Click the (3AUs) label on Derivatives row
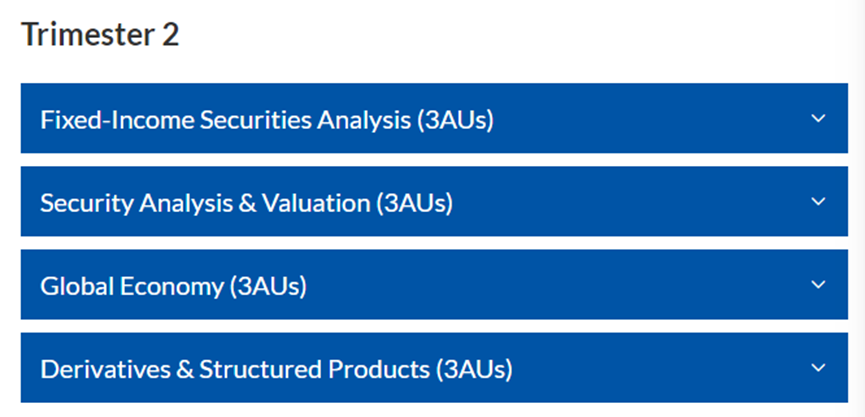This screenshot has height=417, width=865. pyautogui.click(x=474, y=369)
